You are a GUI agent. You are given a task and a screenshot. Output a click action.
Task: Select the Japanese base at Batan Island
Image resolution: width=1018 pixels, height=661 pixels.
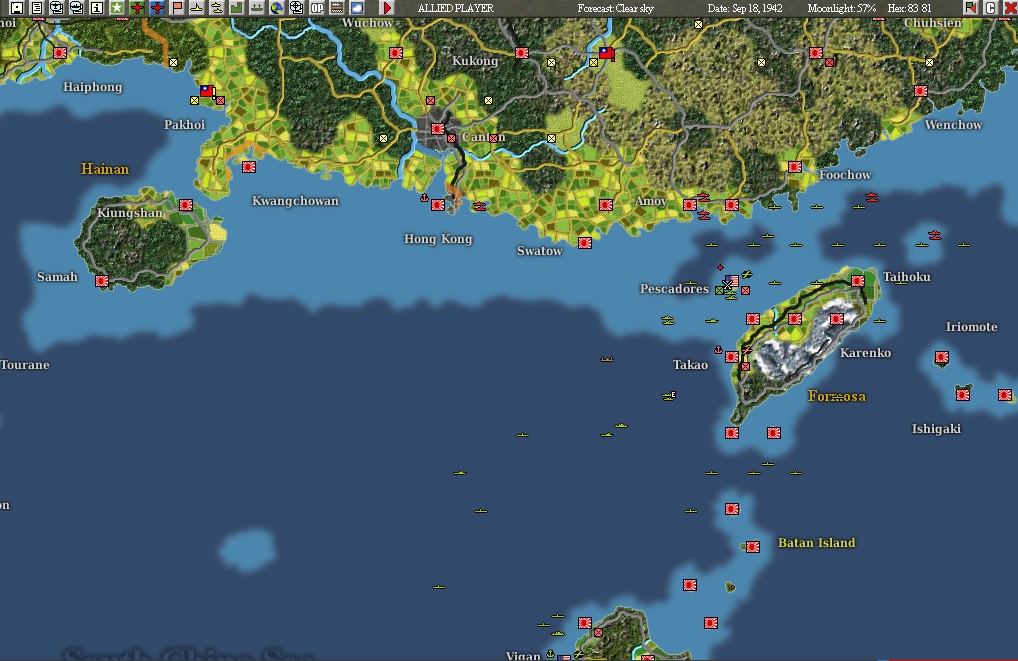[x=752, y=547]
